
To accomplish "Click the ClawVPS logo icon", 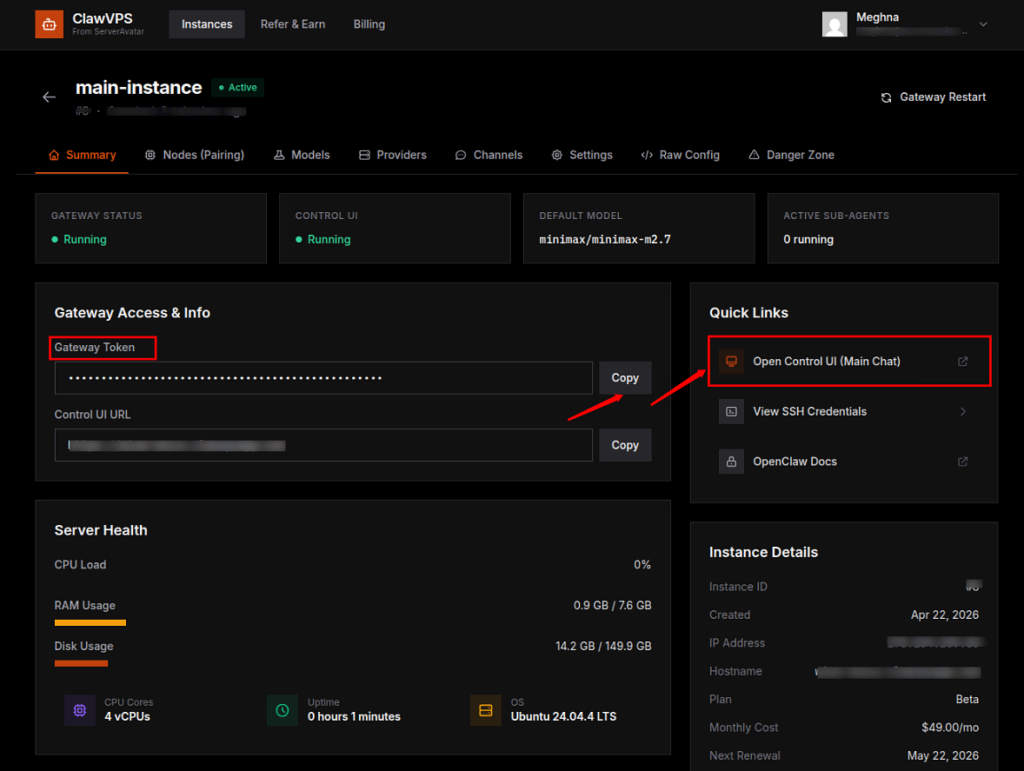I will pos(48,23).
